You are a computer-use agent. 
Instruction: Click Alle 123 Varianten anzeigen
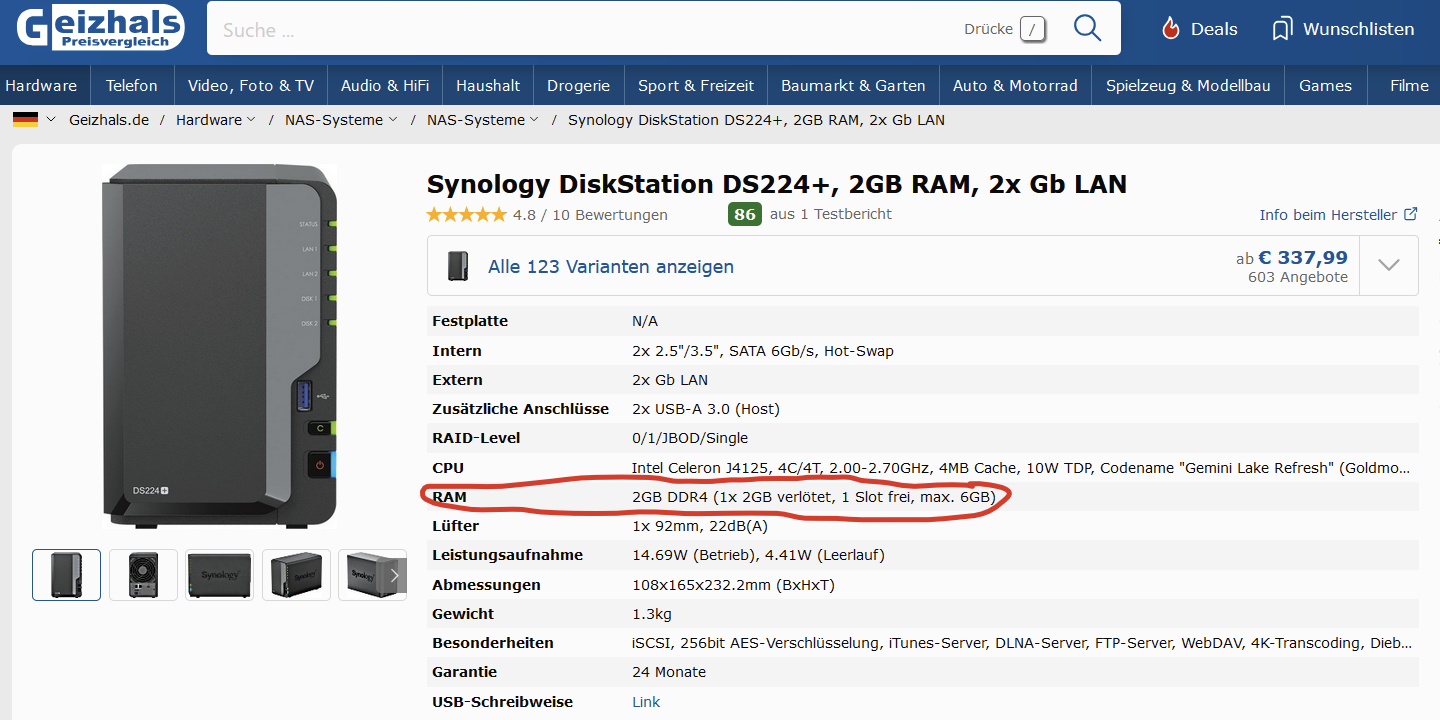pyautogui.click(x=611, y=267)
